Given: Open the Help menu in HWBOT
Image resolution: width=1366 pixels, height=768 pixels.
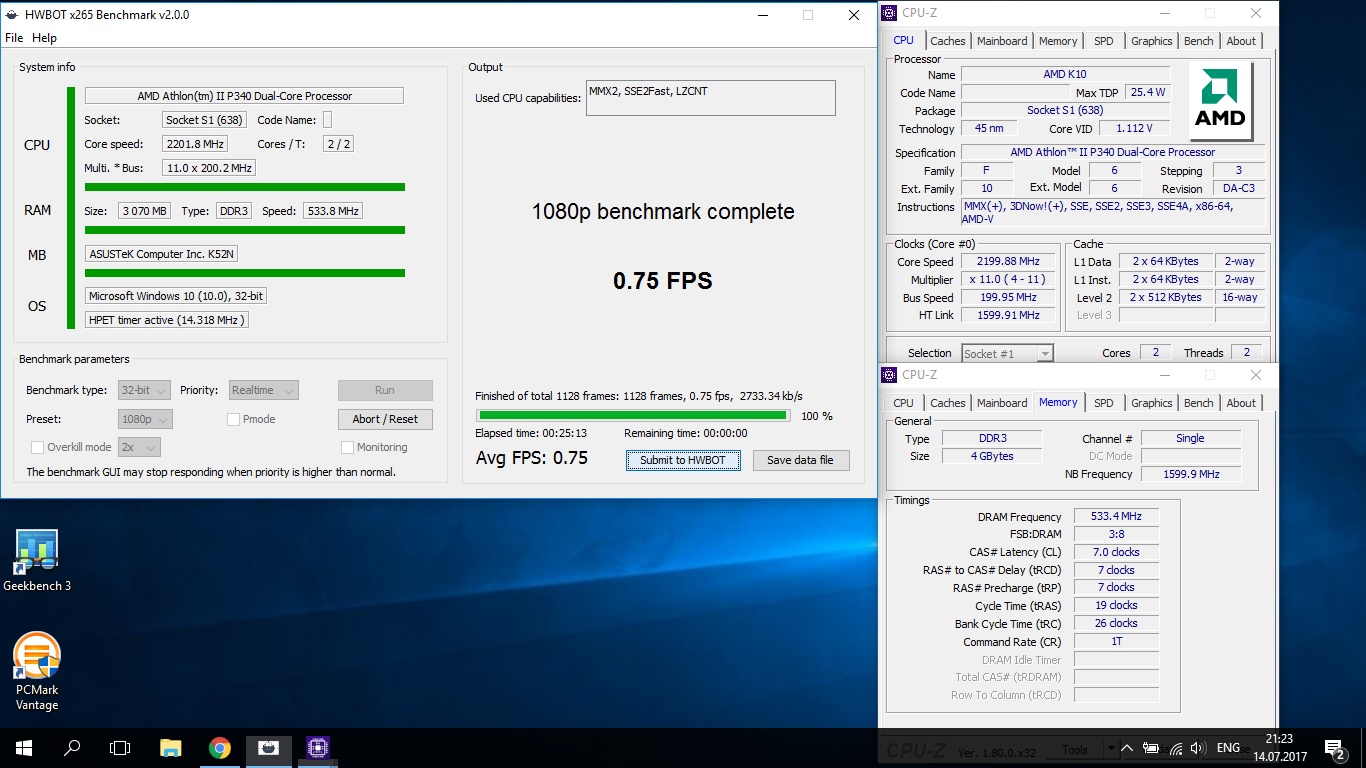Looking at the screenshot, I should [44, 38].
